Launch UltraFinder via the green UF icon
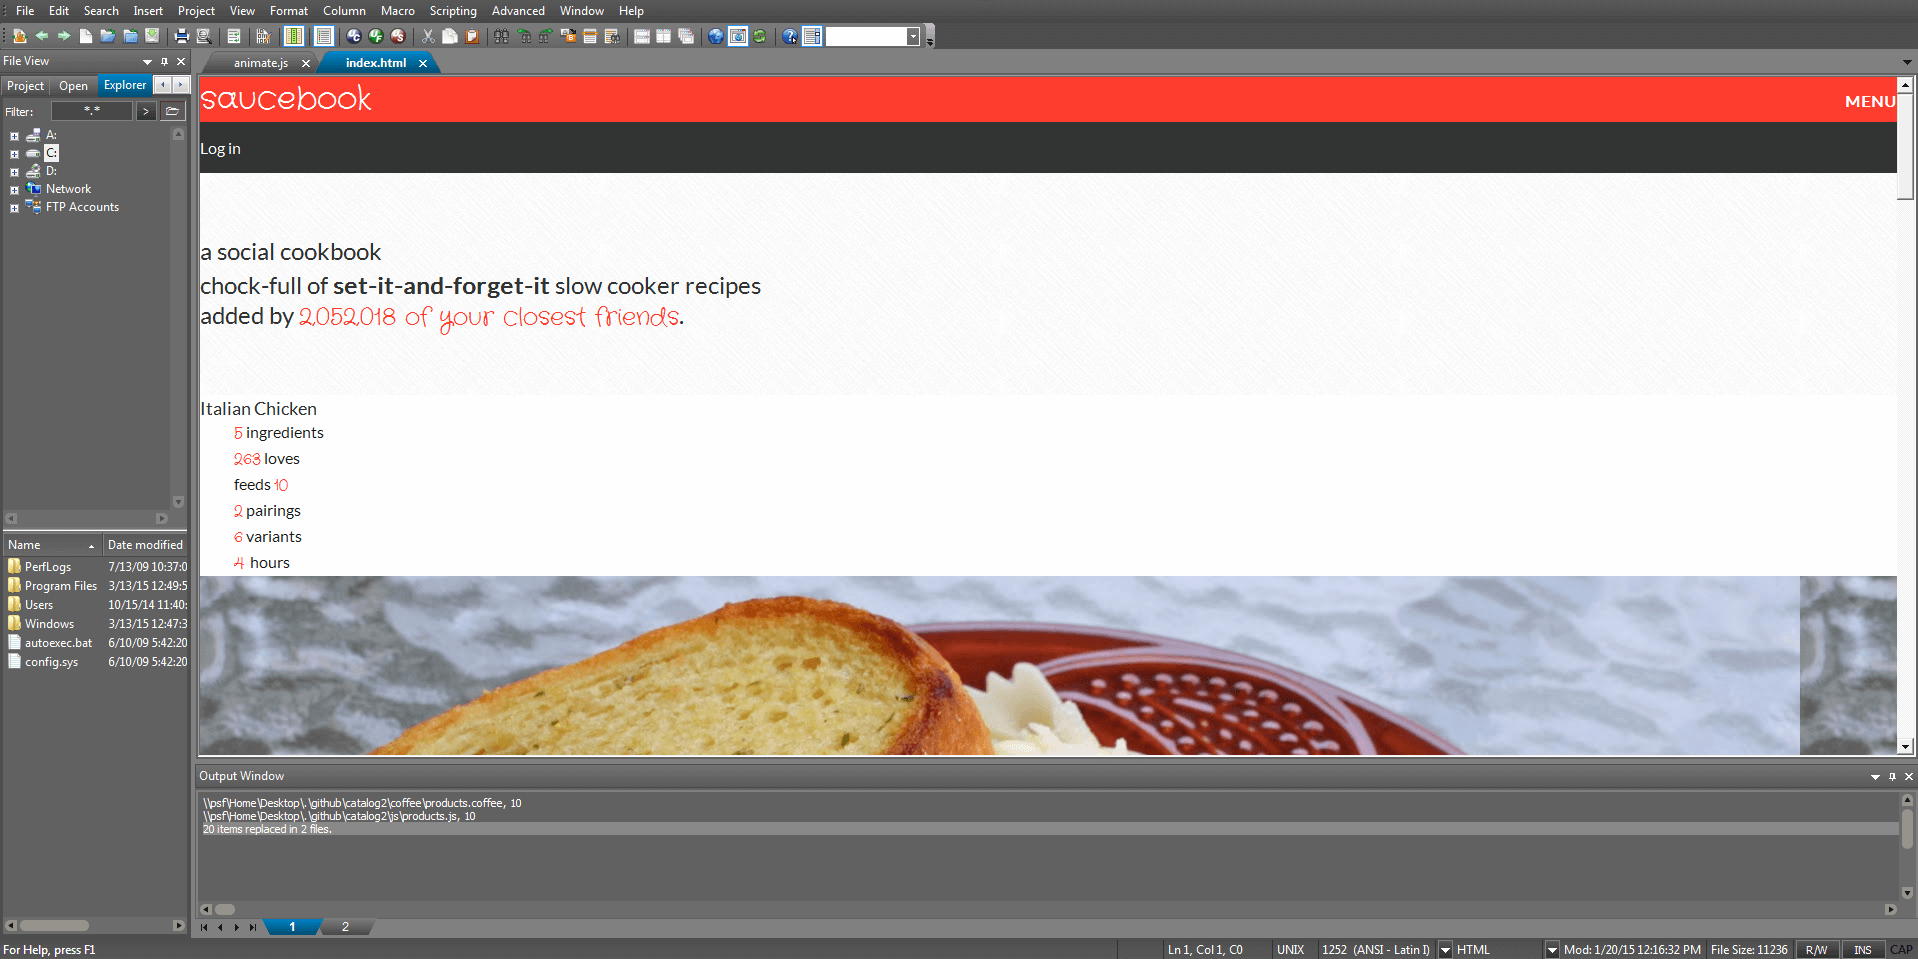This screenshot has width=1918, height=959. tap(376, 36)
